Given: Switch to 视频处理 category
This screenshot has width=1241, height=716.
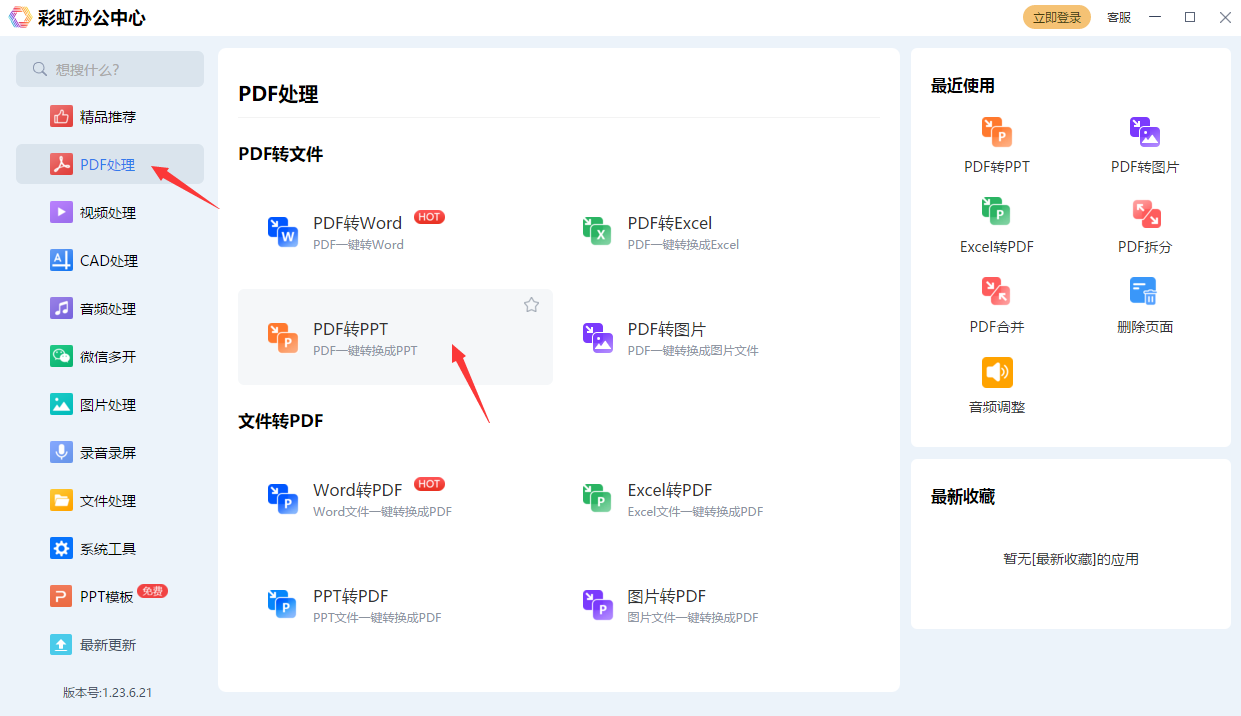Looking at the screenshot, I should click(x=110, y=212).
